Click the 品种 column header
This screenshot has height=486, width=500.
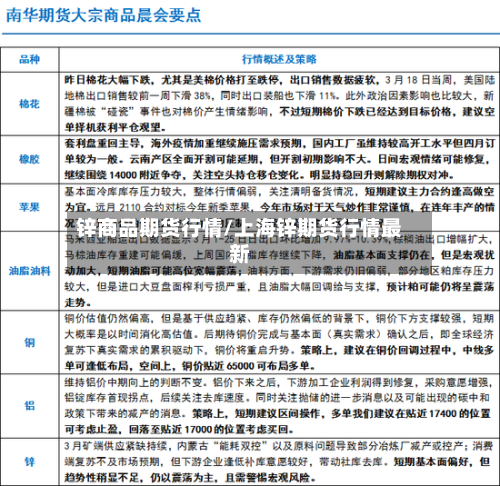(x=29, y=59)
